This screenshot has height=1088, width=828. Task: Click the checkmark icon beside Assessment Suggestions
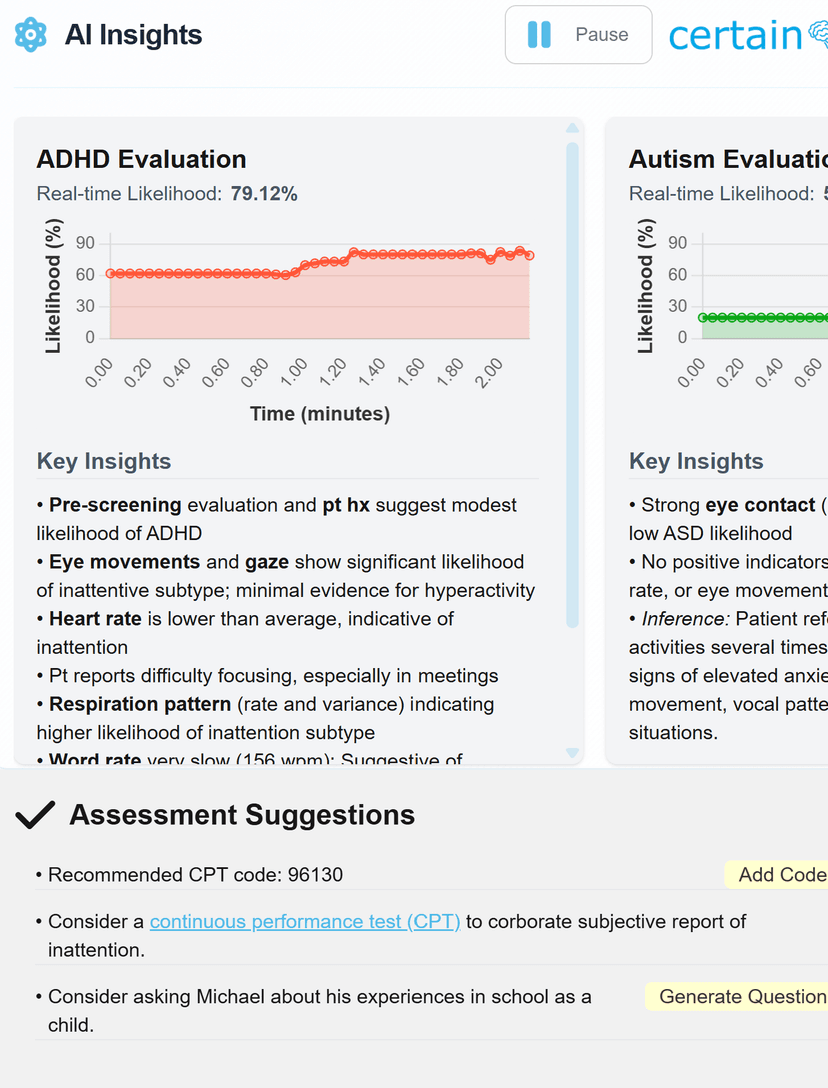(35, 814)
